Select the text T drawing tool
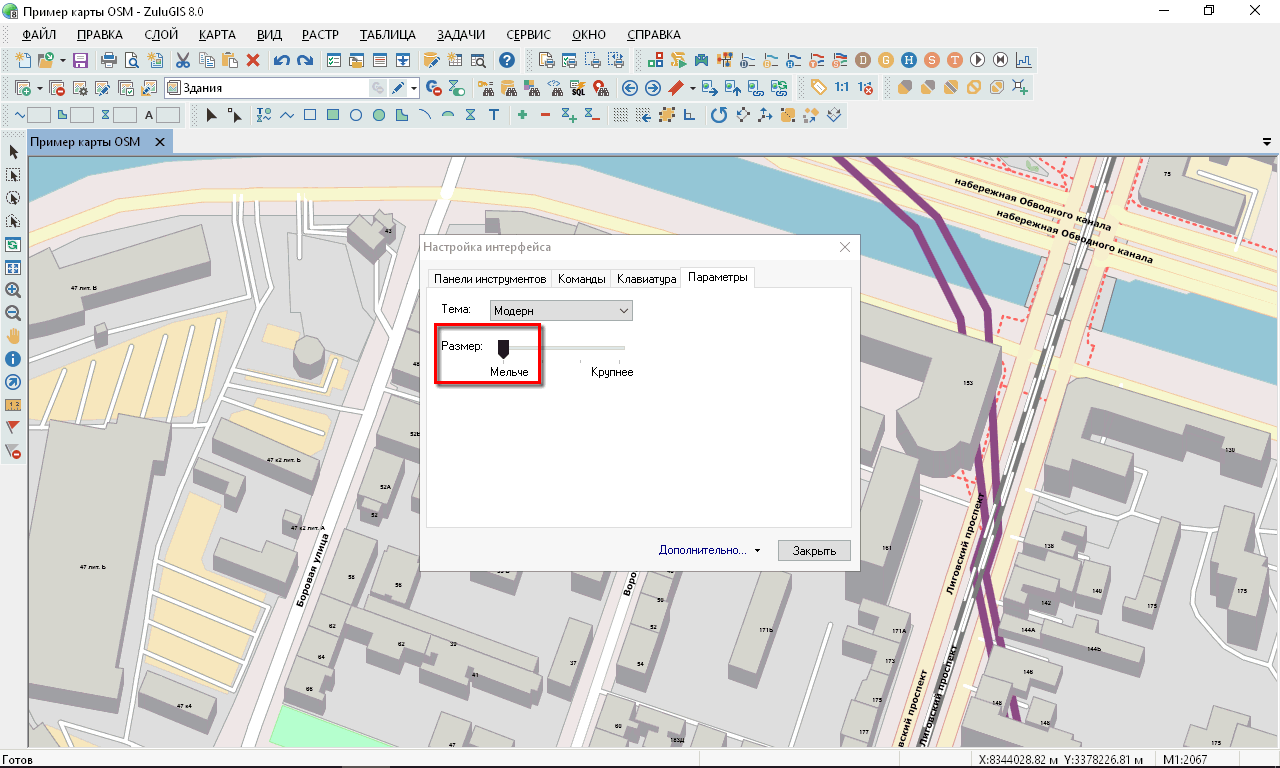 [493, 116]
